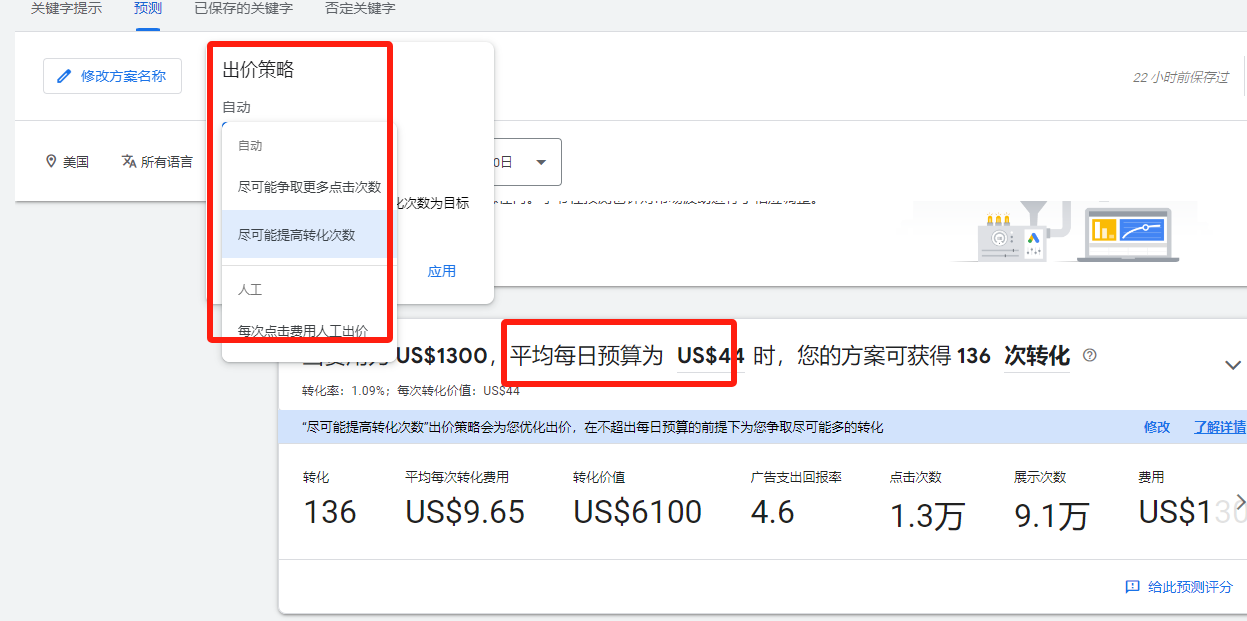
Task: Click the pencil icon in 修改方案名称
Action: coord(65,76)
